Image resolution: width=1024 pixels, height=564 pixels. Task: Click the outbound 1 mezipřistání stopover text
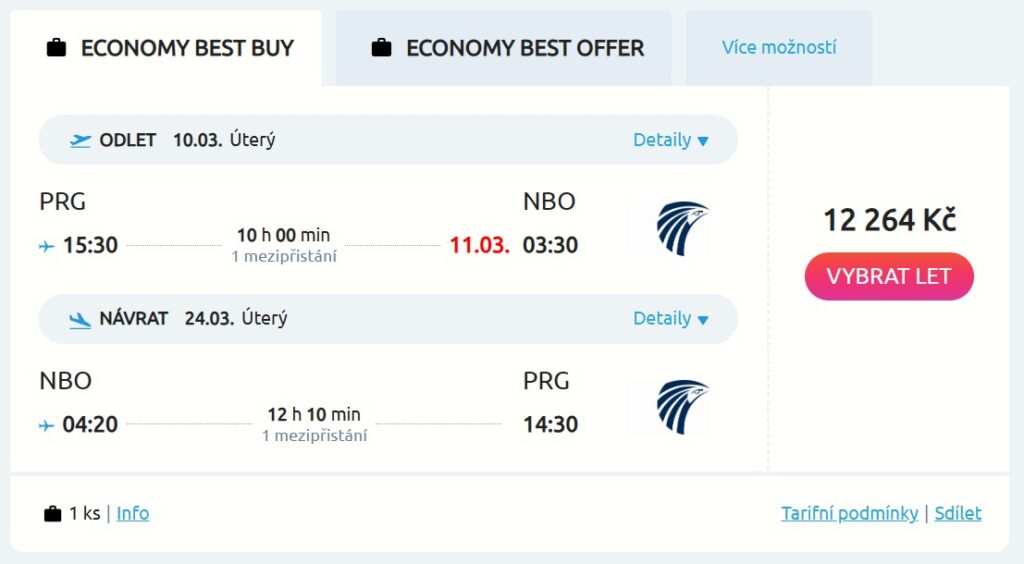[284, 256]
